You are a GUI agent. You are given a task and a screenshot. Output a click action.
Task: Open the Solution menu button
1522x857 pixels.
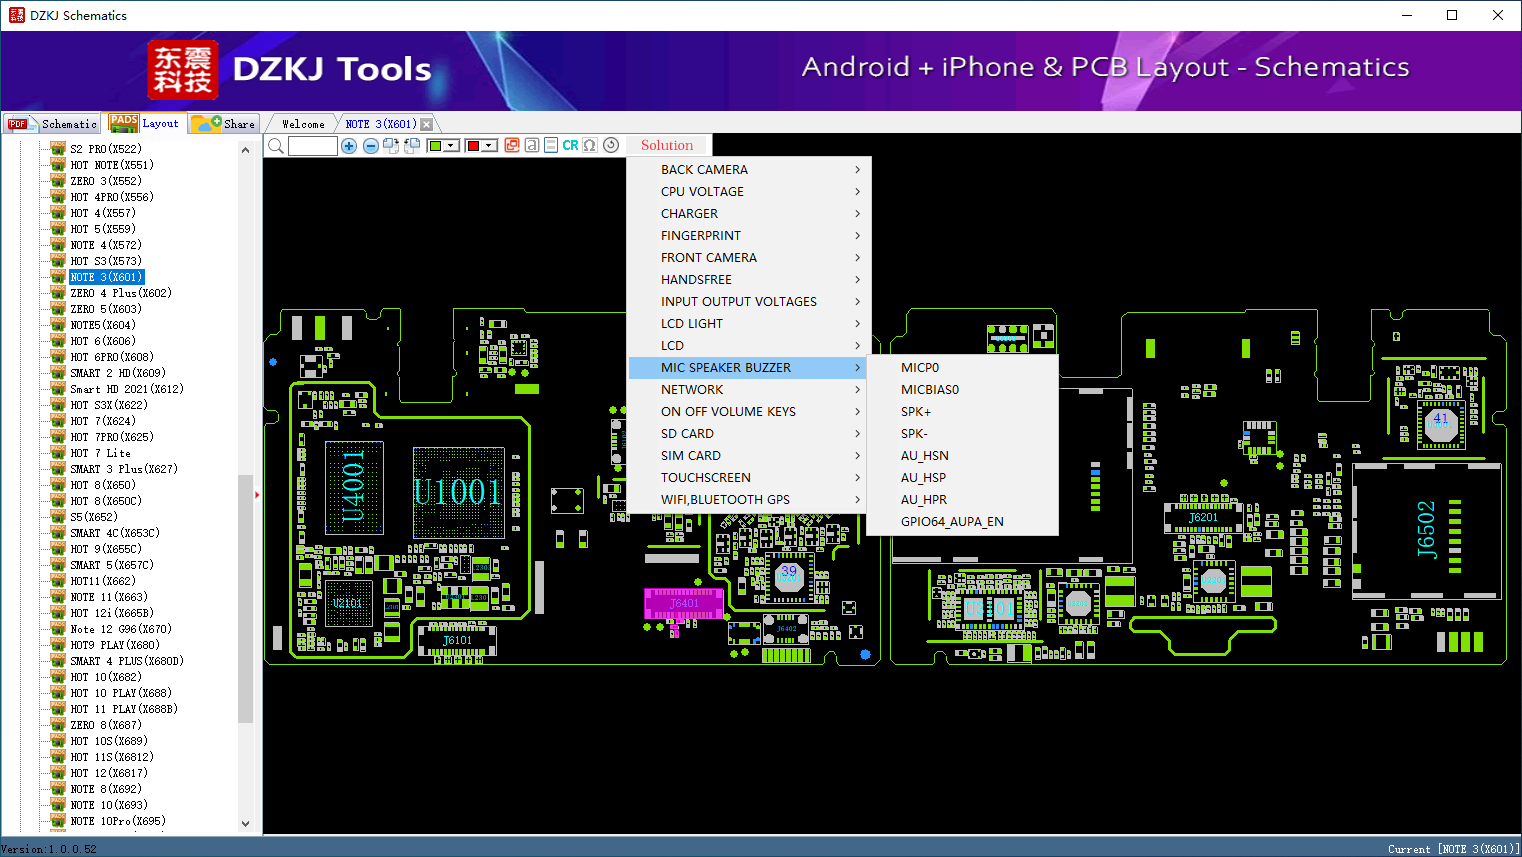pos(667,145)
